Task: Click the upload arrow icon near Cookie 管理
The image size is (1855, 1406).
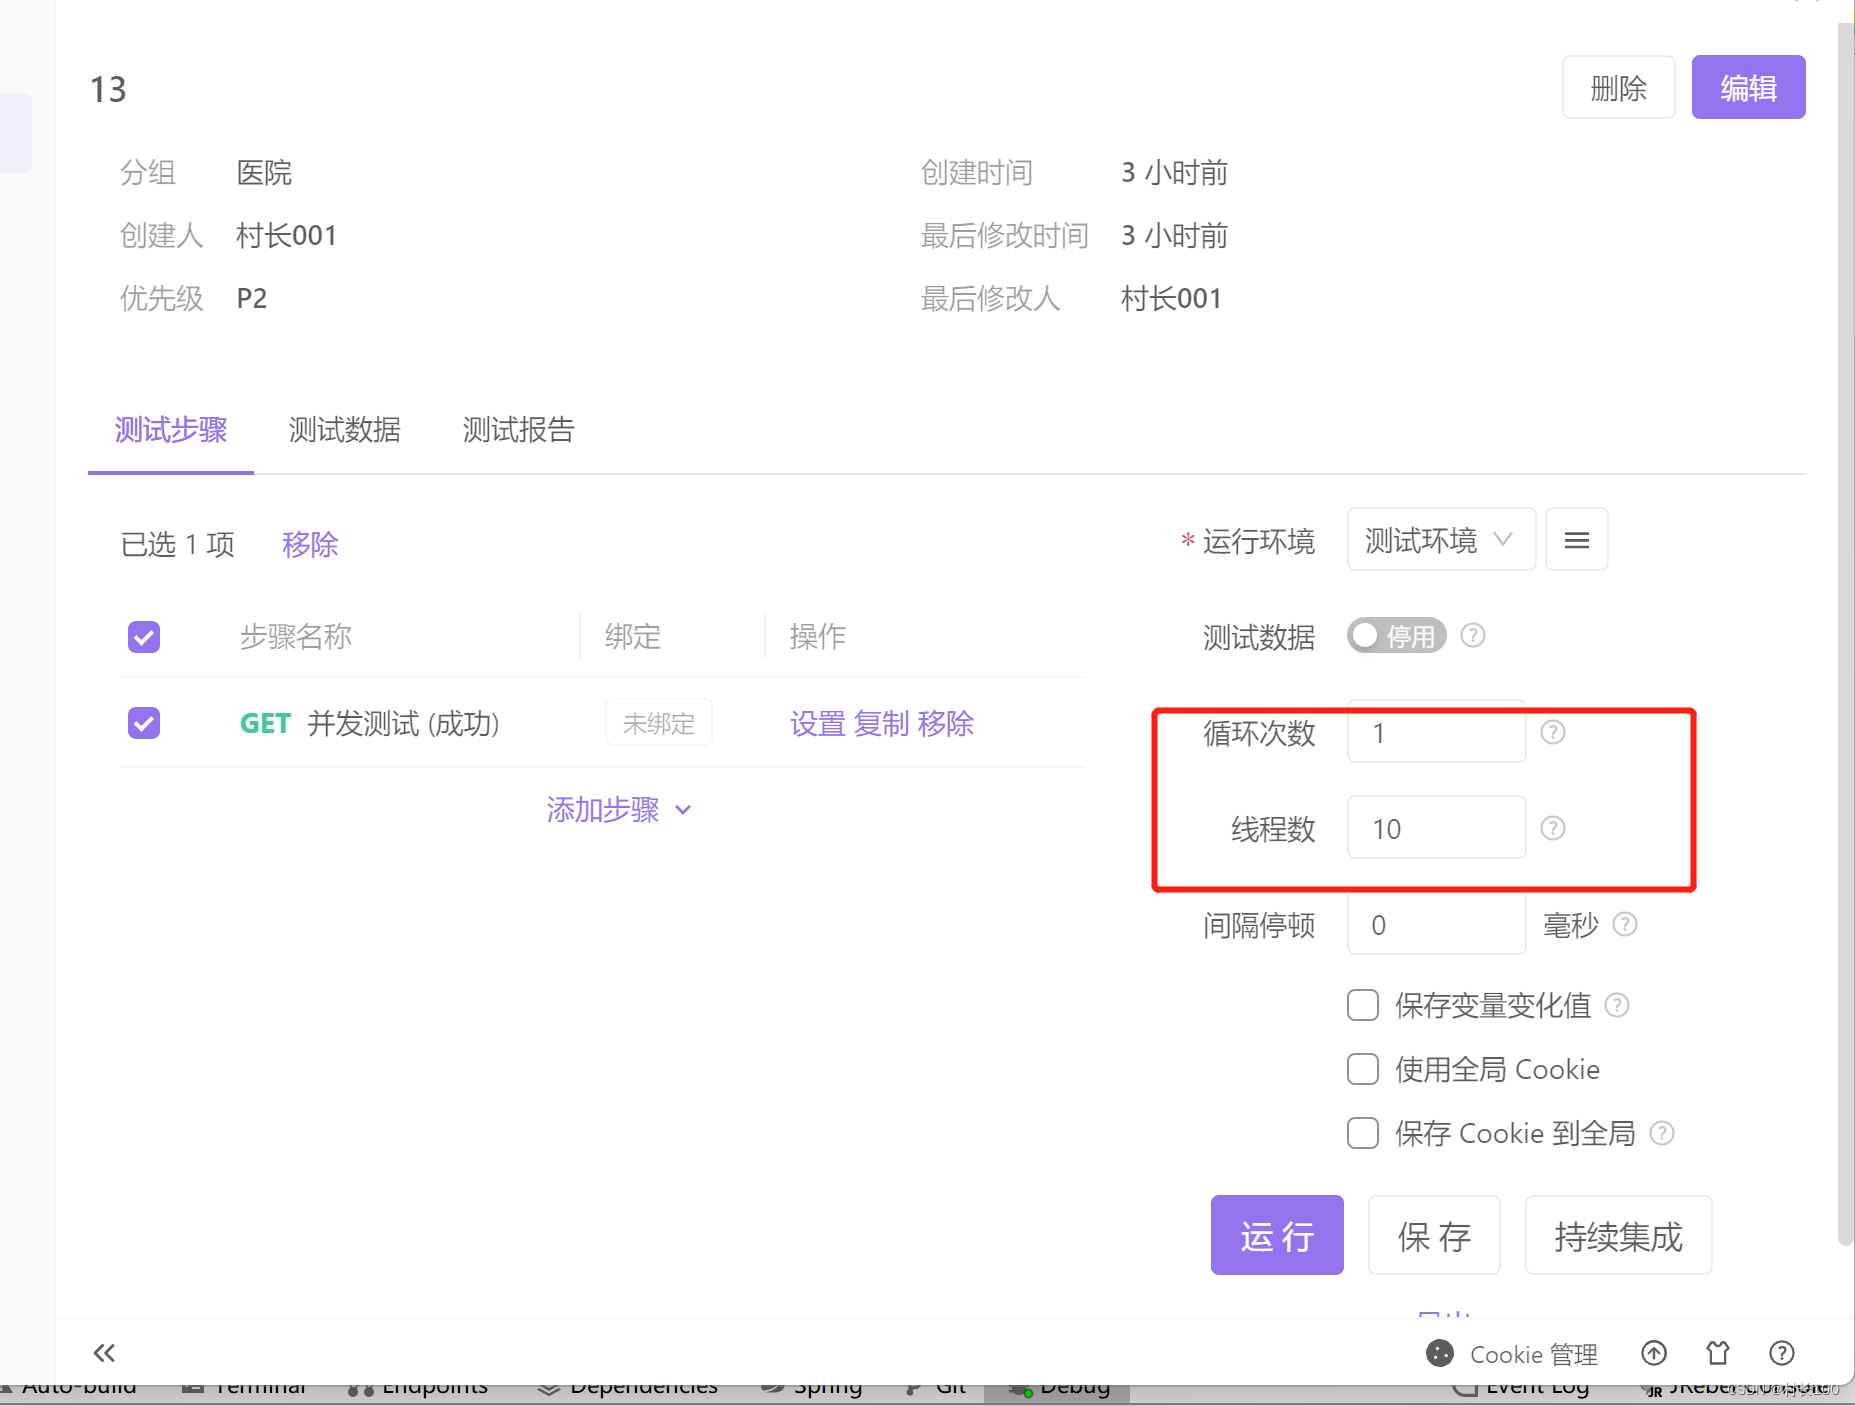Action: click(1653, 1353)
